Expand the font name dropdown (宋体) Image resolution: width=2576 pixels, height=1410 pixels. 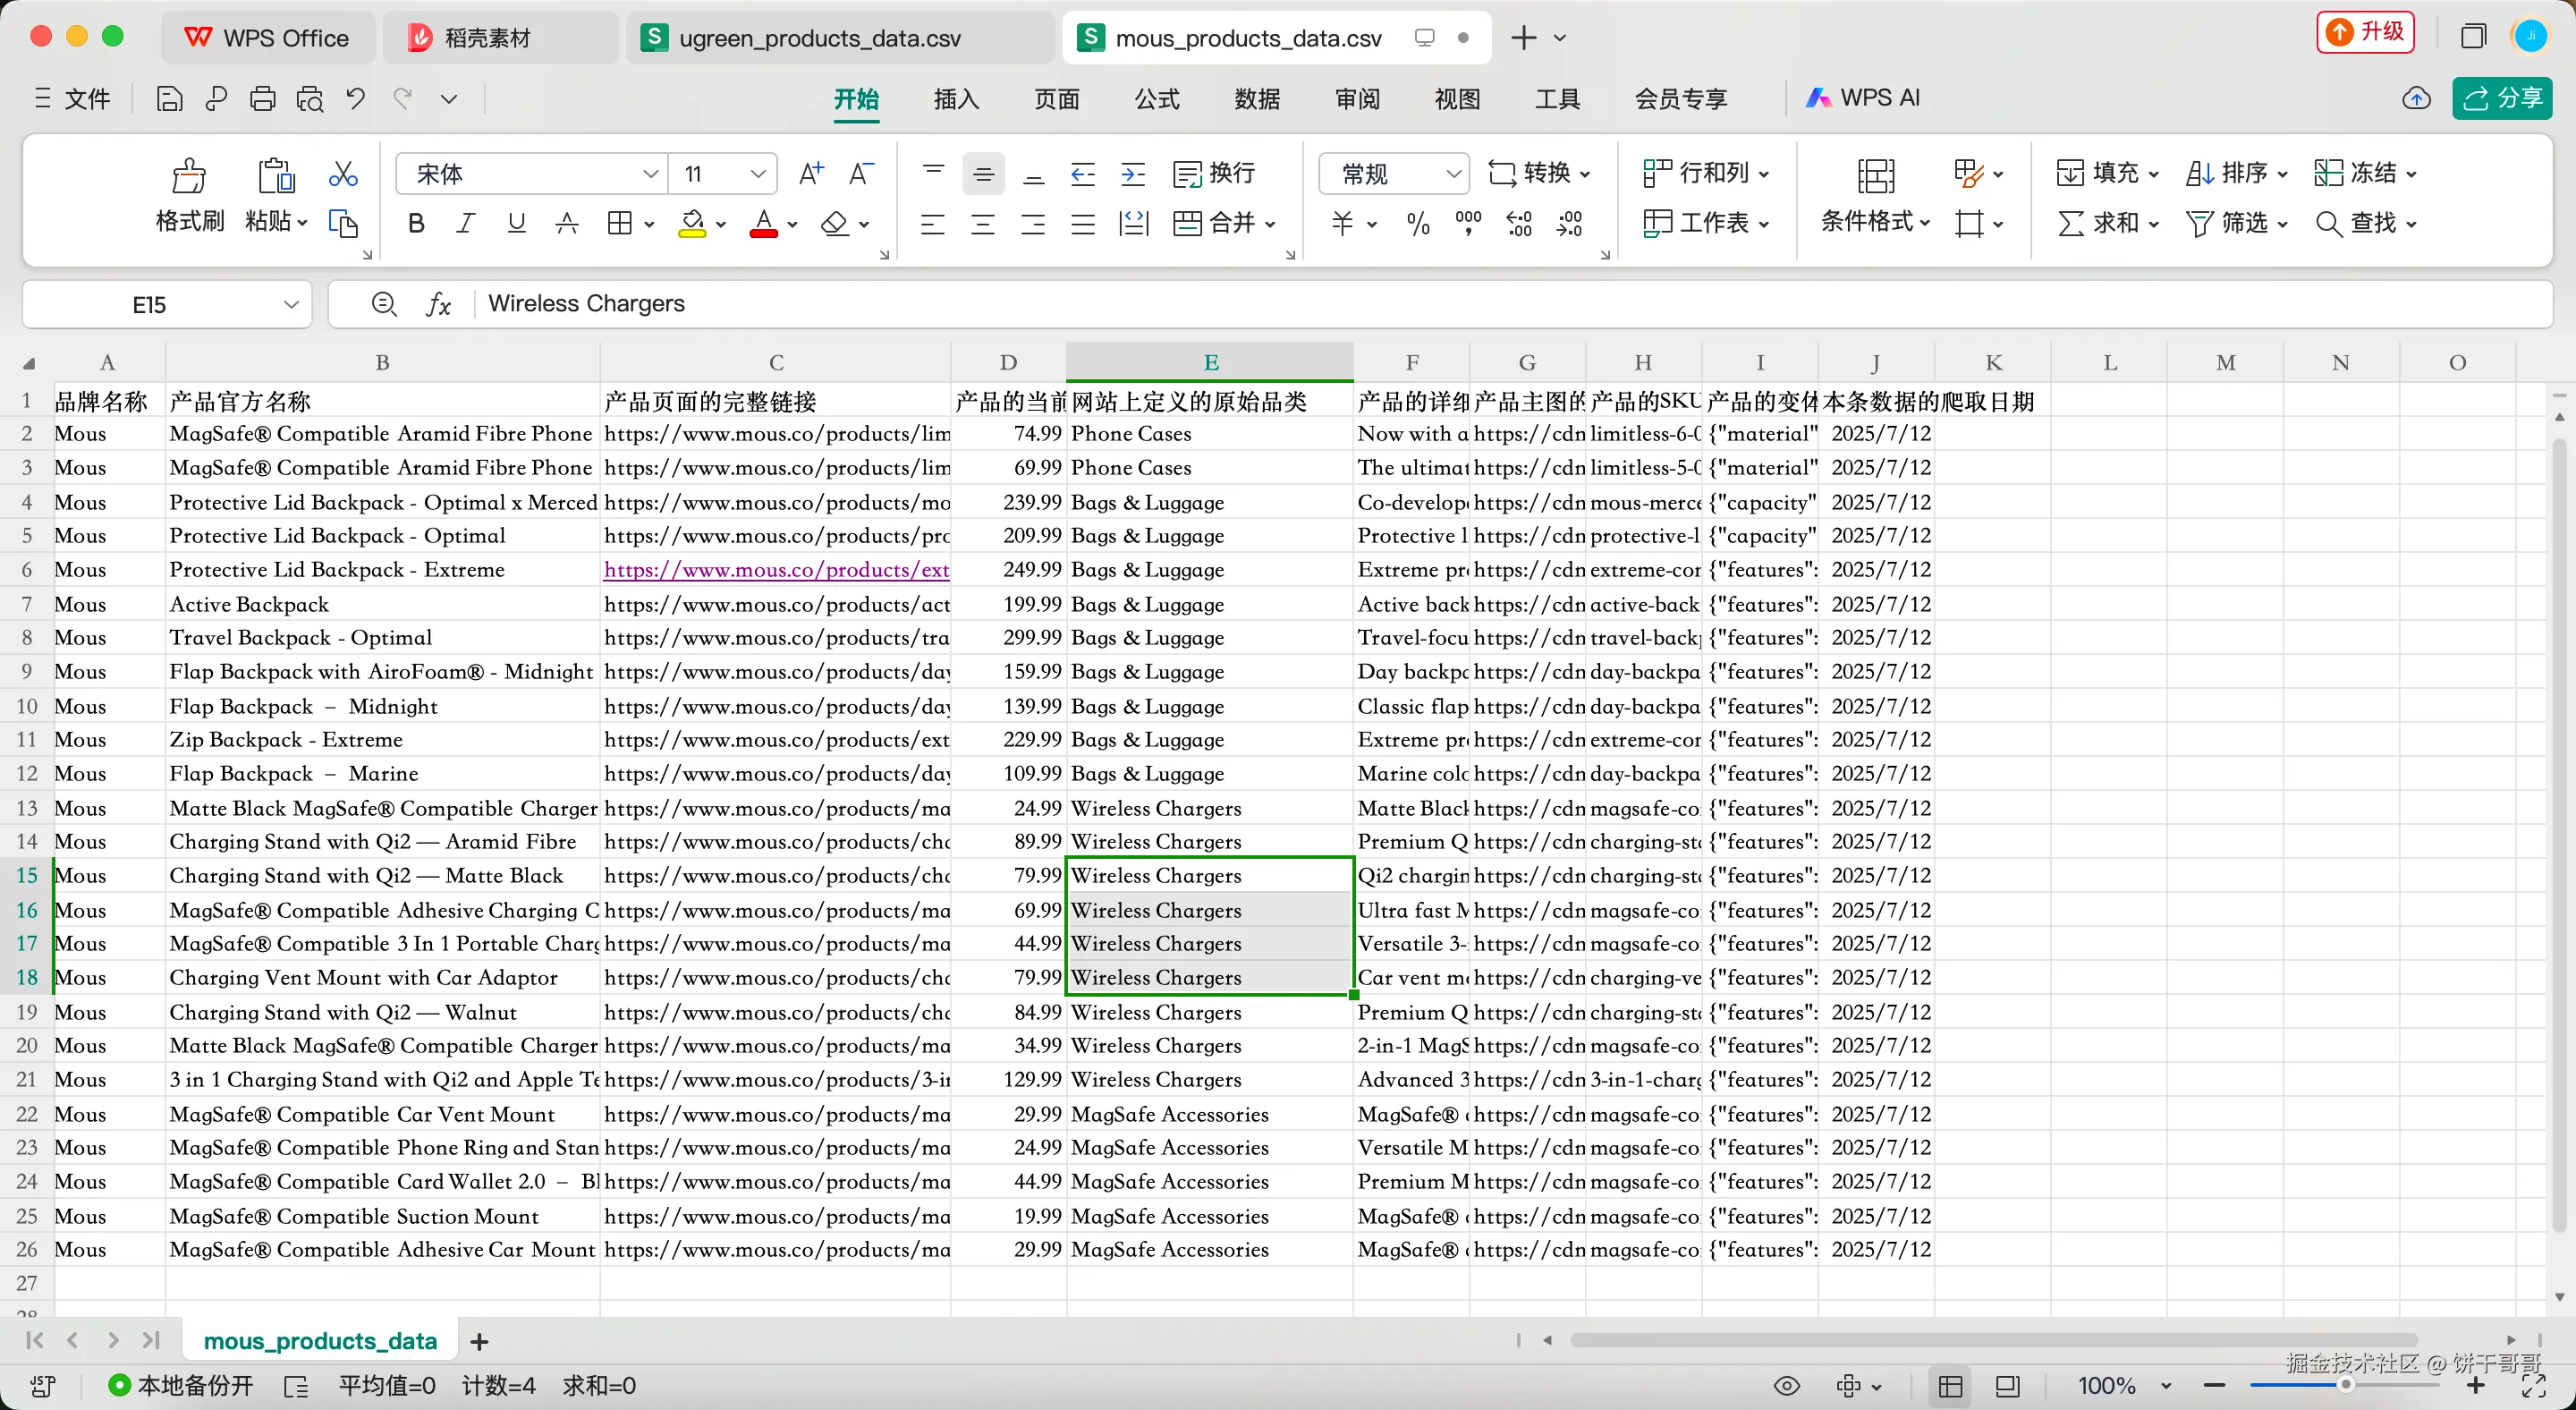(x=650, y=174)
